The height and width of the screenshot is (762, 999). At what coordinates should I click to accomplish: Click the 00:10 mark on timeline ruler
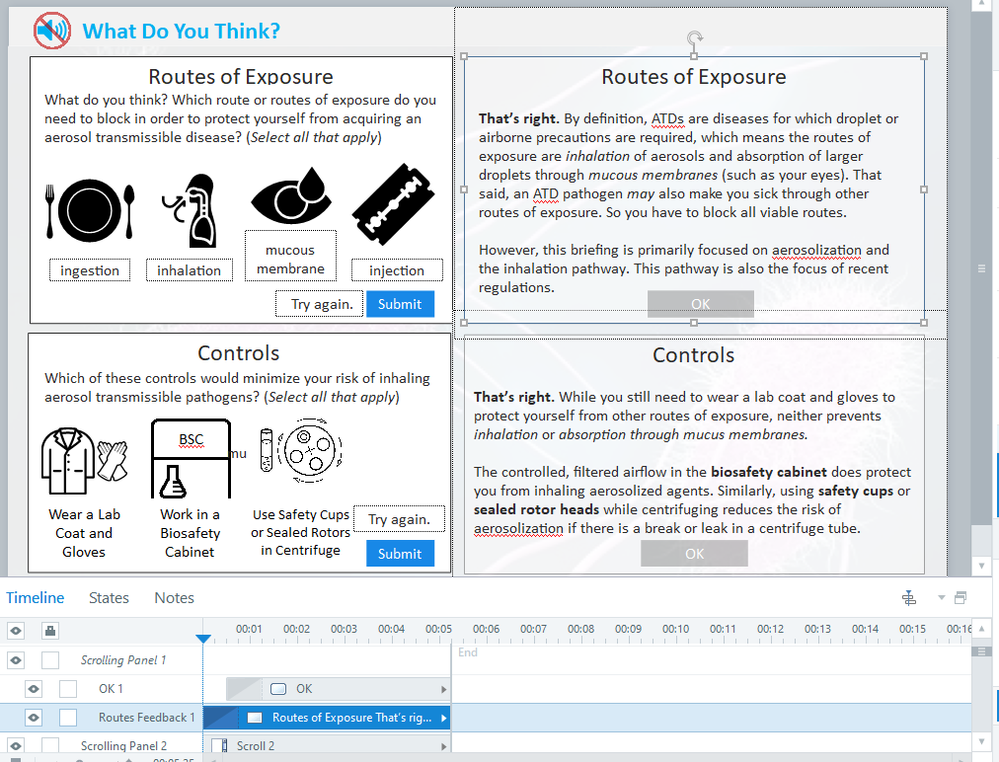[675, 629]
